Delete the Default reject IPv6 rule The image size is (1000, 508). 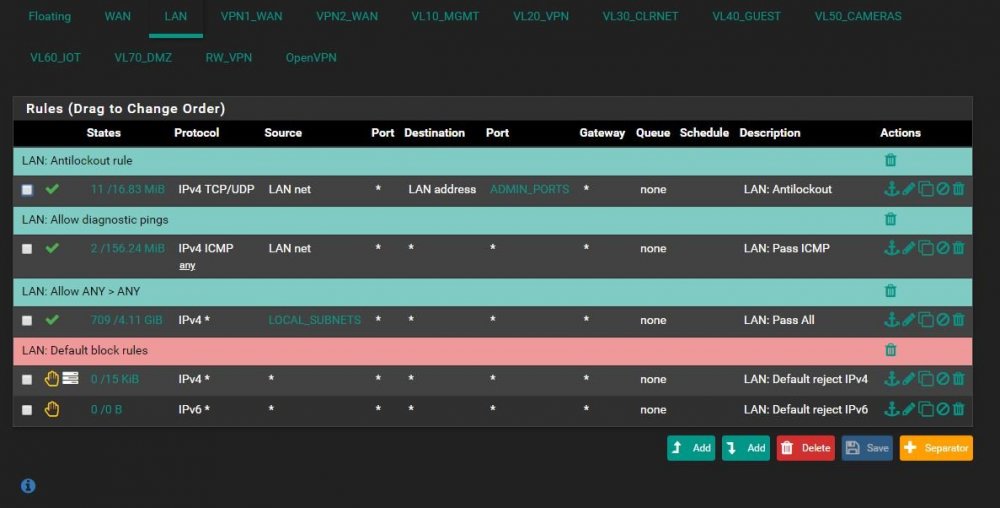[959, 409]
